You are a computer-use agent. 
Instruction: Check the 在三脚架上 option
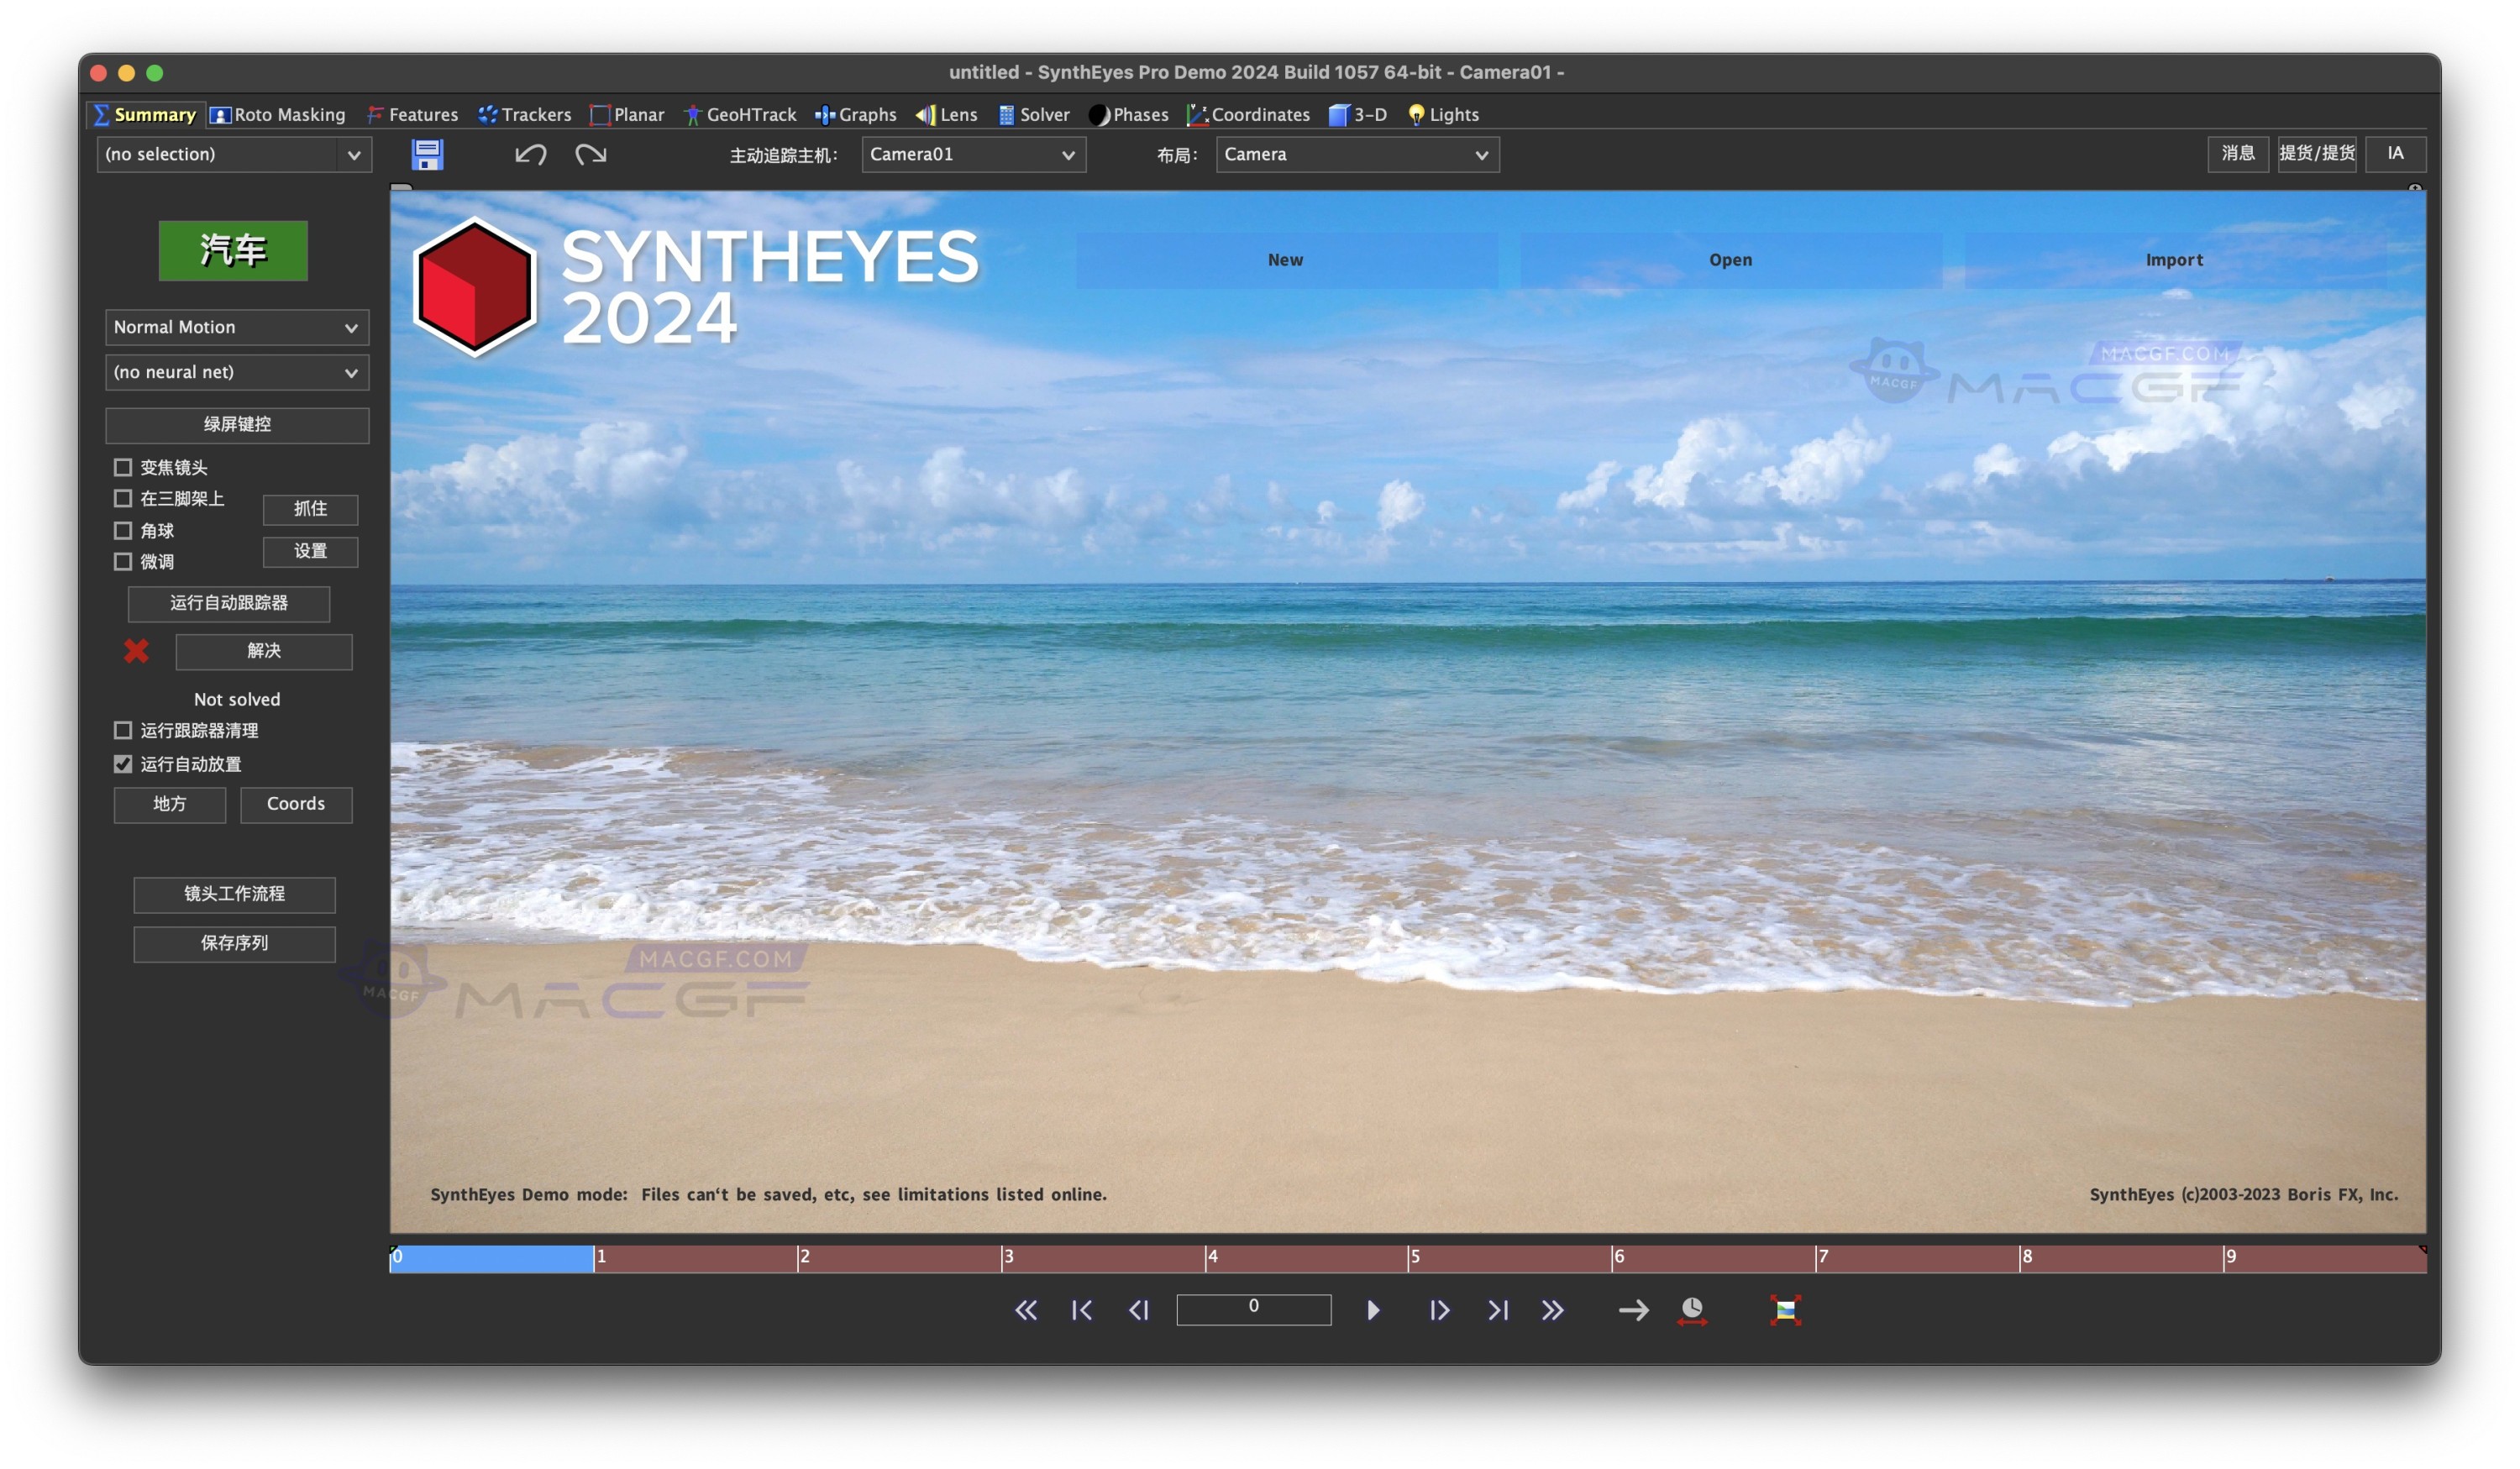coord(123,498)
